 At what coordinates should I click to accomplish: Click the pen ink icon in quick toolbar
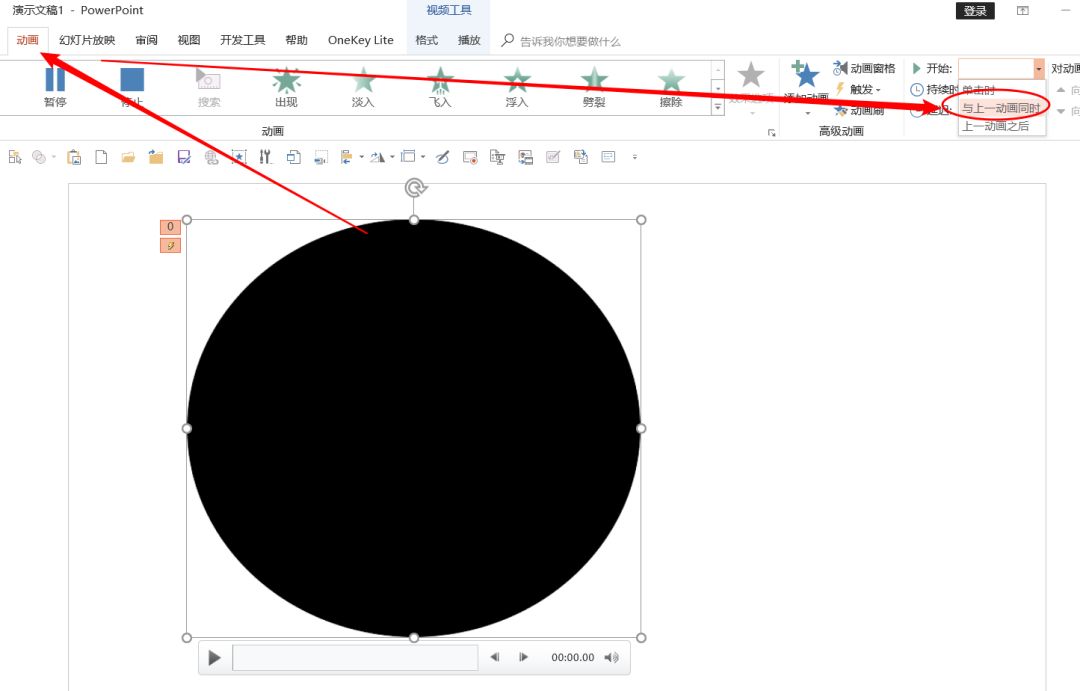coord(442,157)
